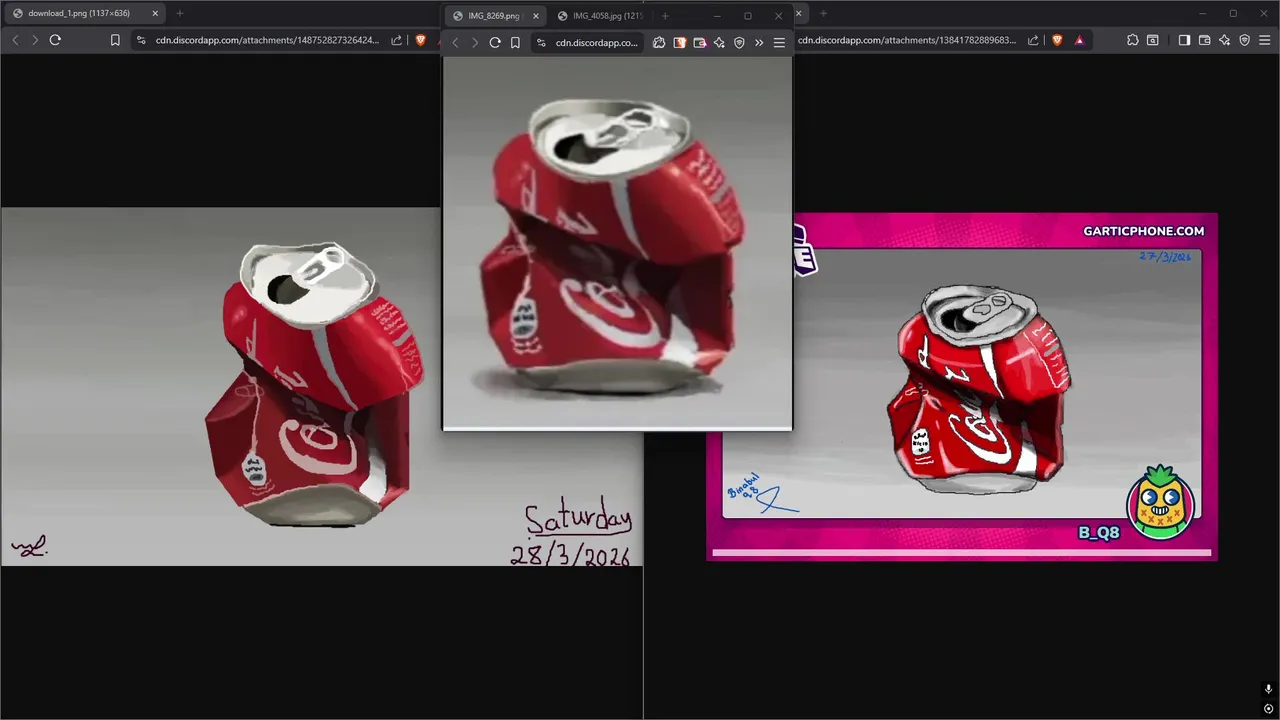Open a new tab in the IMG_8269 window
The width and height of the screenshot is (1280, 720).
[x=665, y=16]
